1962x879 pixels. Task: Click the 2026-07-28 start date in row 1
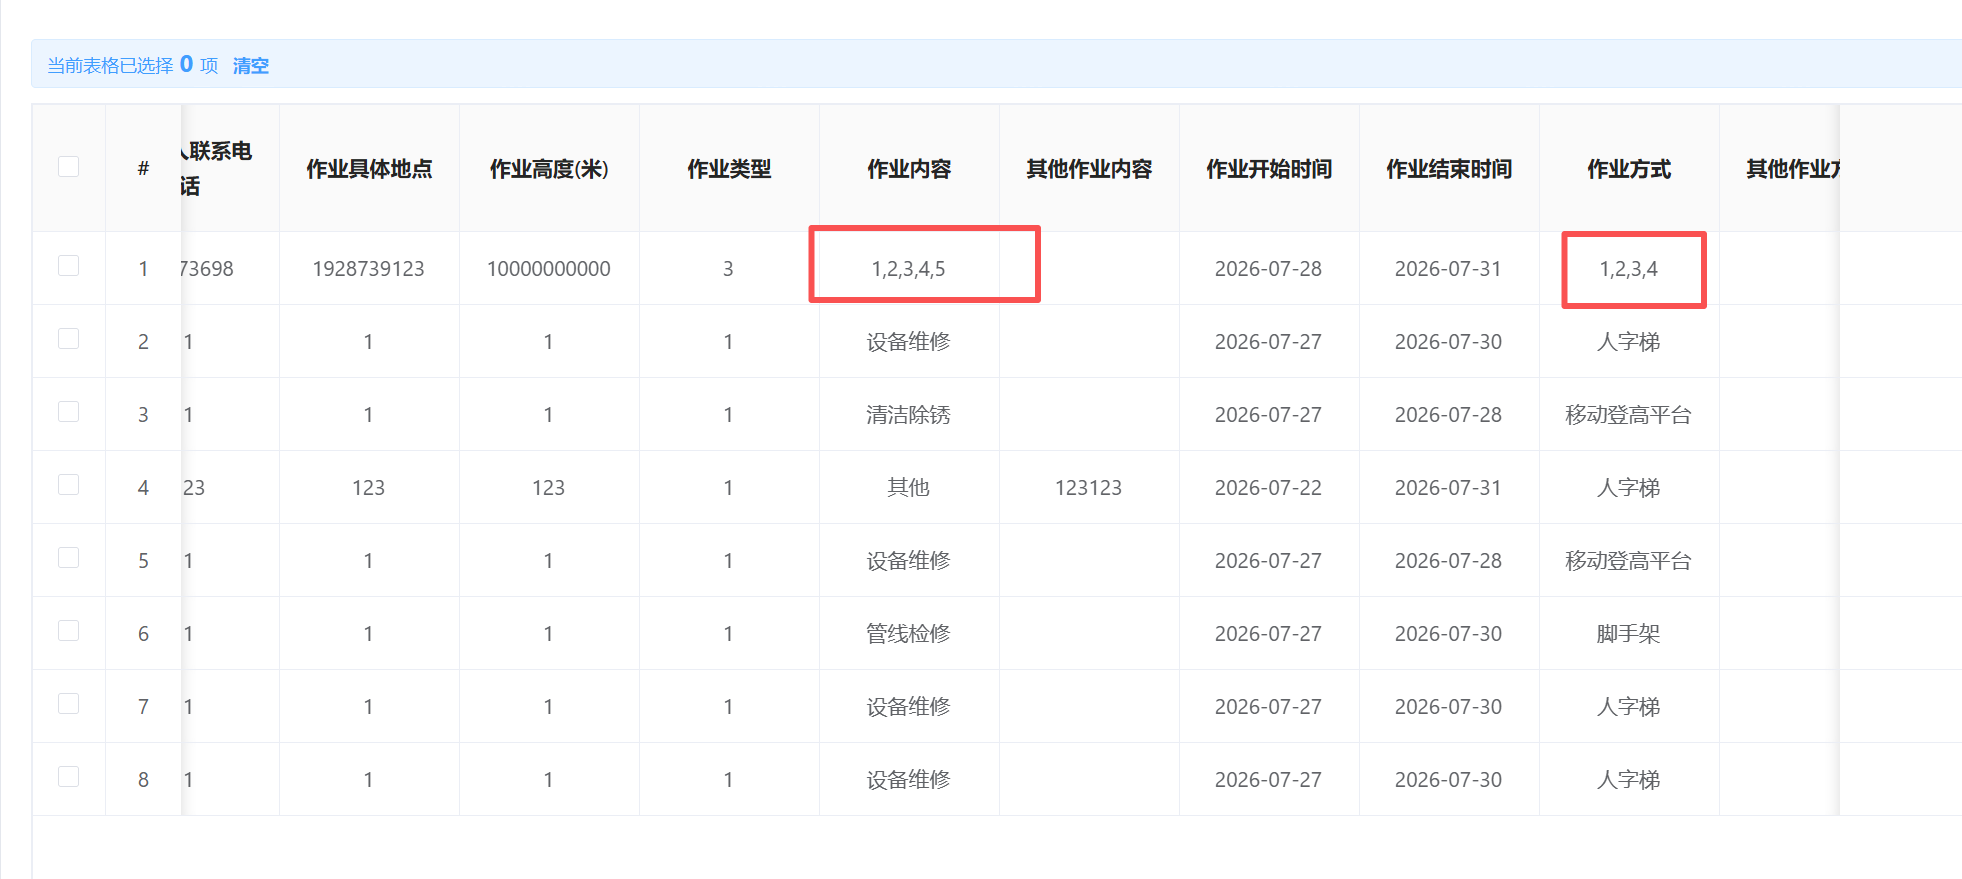pos(1268,269)
